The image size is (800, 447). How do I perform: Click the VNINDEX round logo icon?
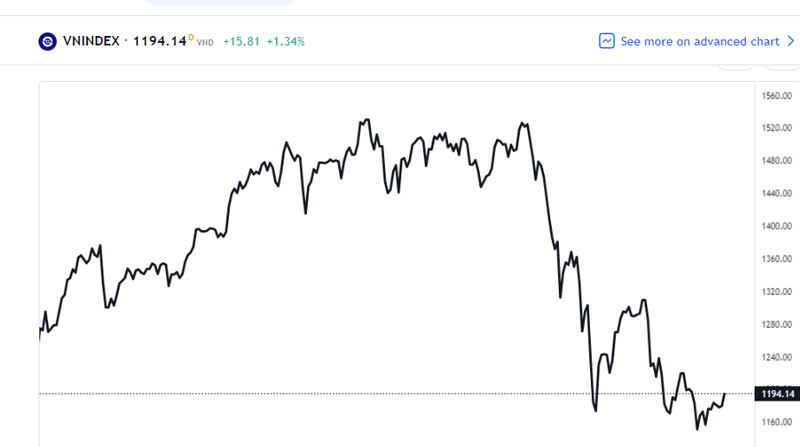(47, 41)
